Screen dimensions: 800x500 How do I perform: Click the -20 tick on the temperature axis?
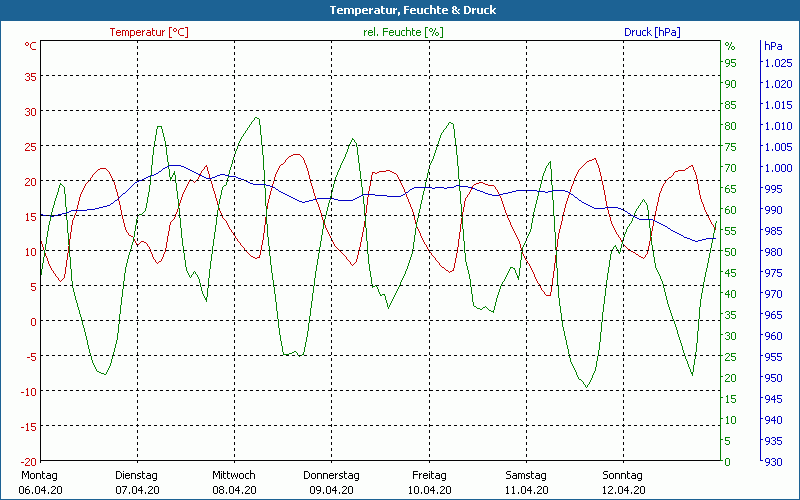[x=28, y=461]
